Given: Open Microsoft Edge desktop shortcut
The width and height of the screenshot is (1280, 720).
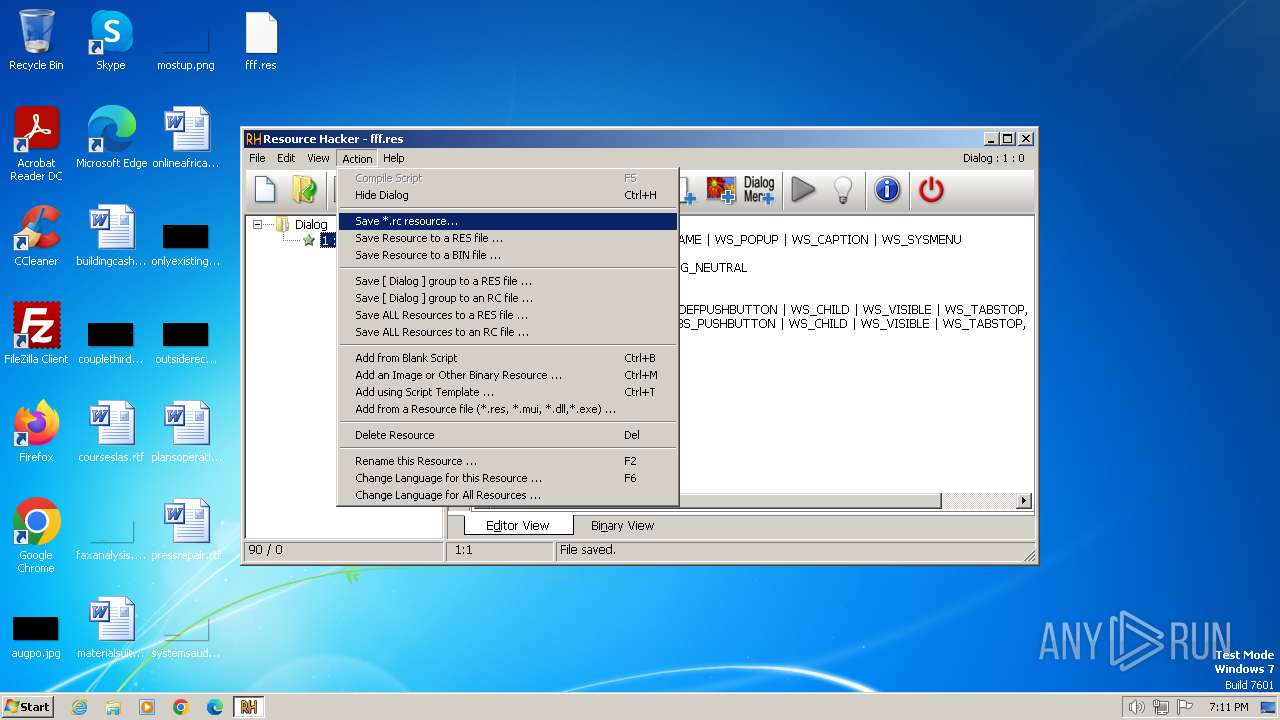Looking at the screenshot, I should click(x=111, y=139).
